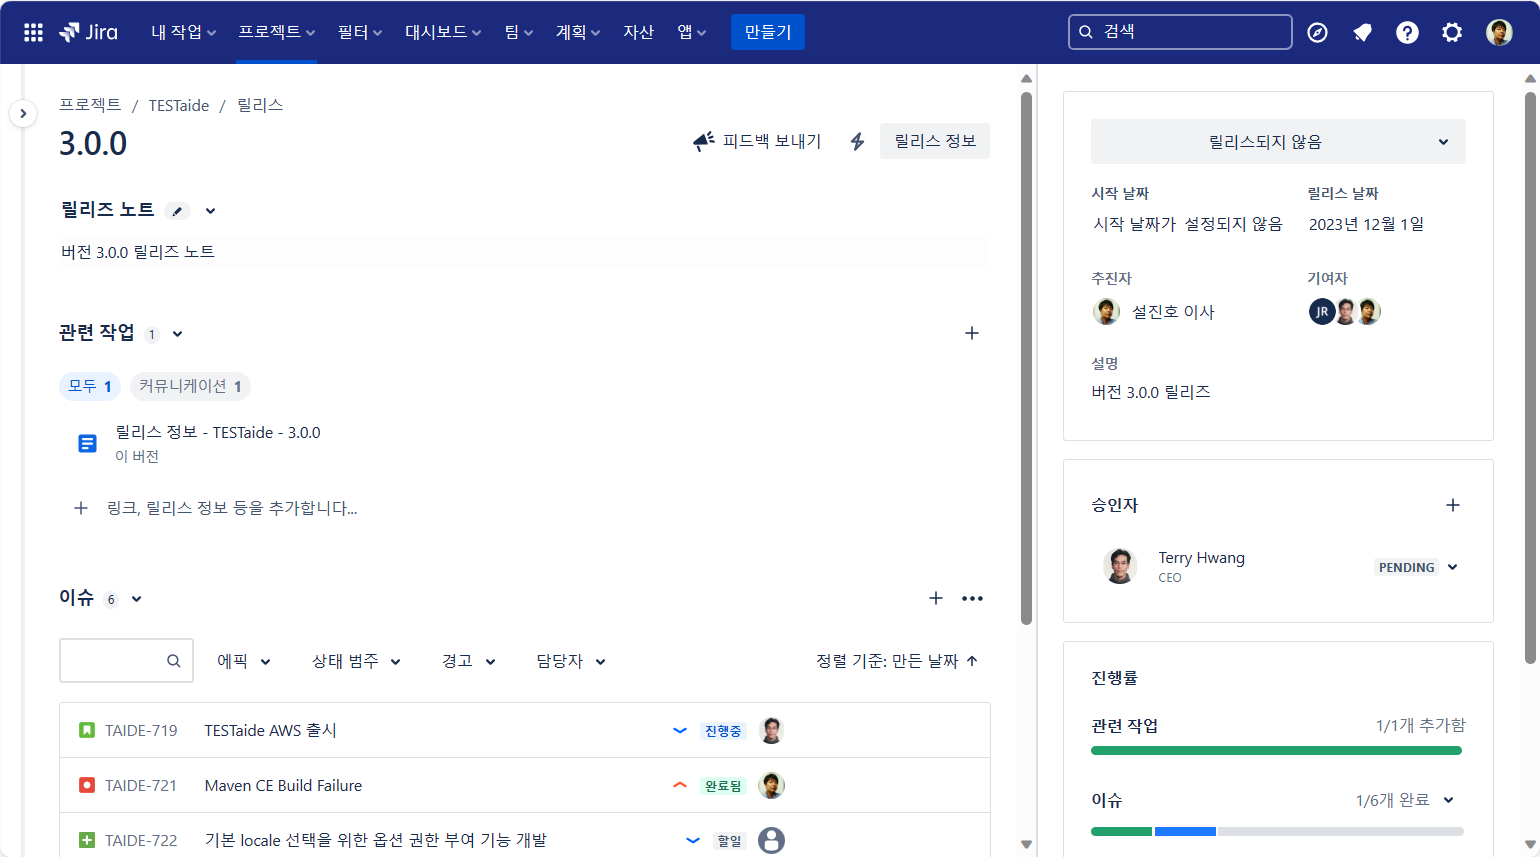
Task: Click the 피드백 보내기 button
Action: pyautogui.click(x=757, y=141)
